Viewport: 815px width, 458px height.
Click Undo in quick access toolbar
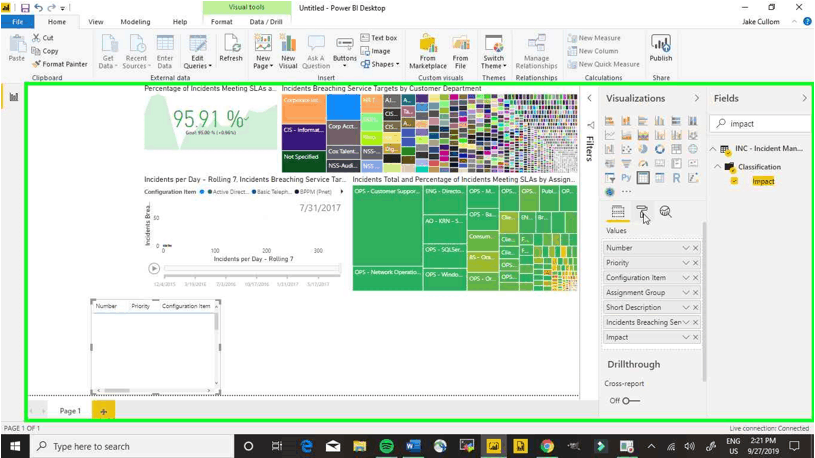click(38, 8)
